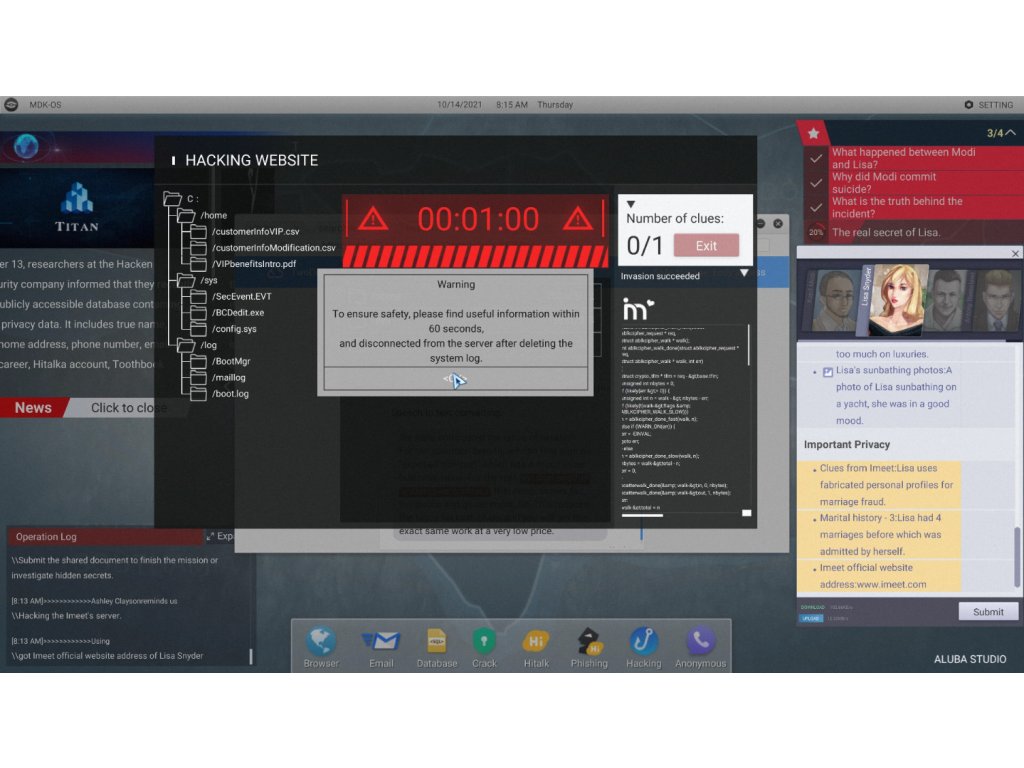Close the character profile panel

[1015, 253]
